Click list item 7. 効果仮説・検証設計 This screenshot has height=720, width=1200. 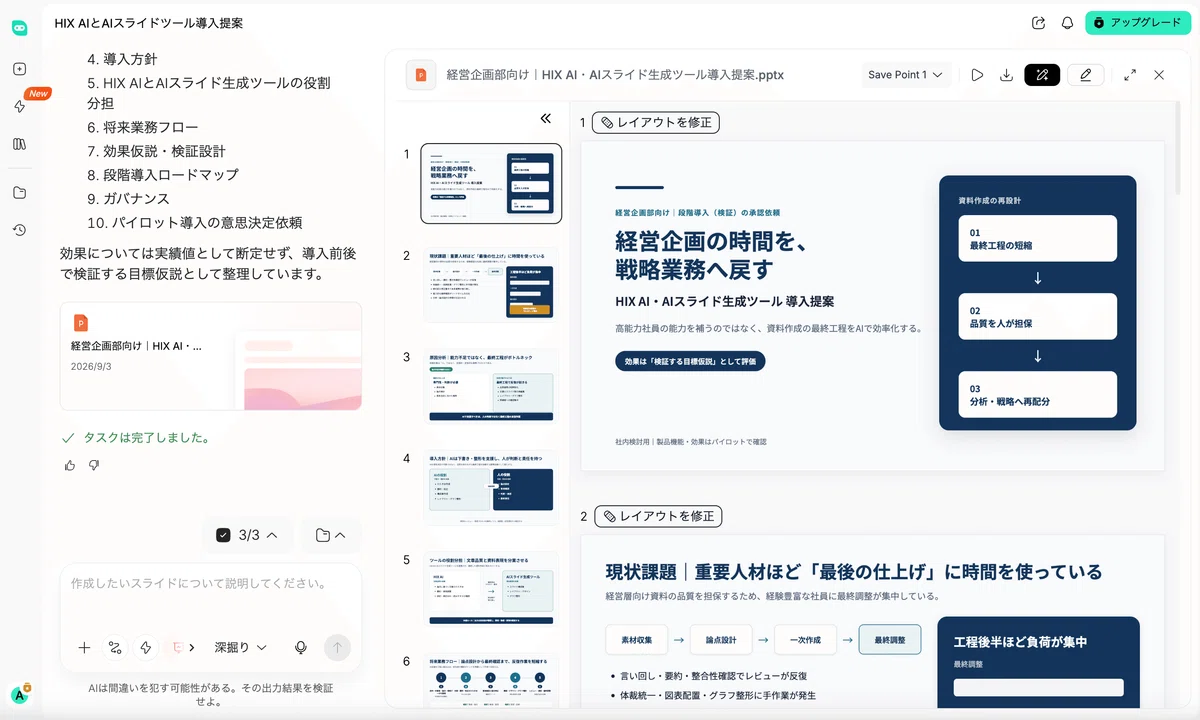point(156,151)
